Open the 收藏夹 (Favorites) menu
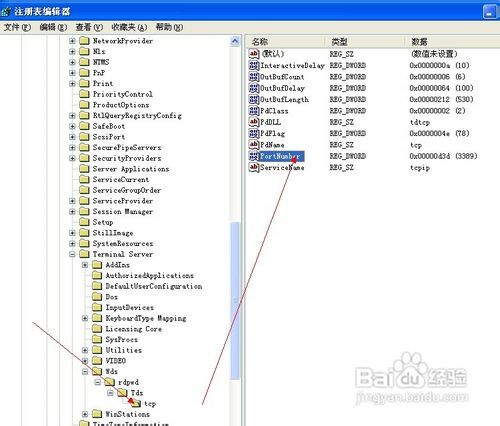 click(129, 27)
